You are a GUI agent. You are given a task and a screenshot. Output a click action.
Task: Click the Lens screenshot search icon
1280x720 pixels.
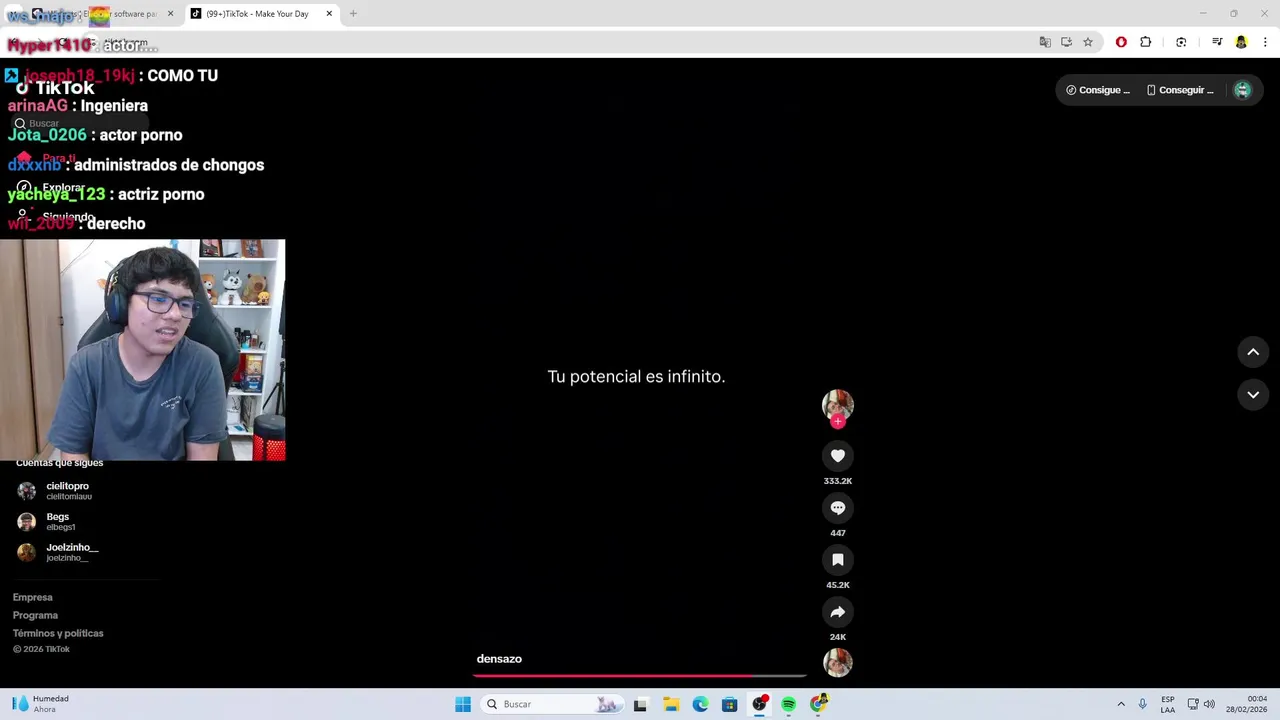pos(1181,42)
